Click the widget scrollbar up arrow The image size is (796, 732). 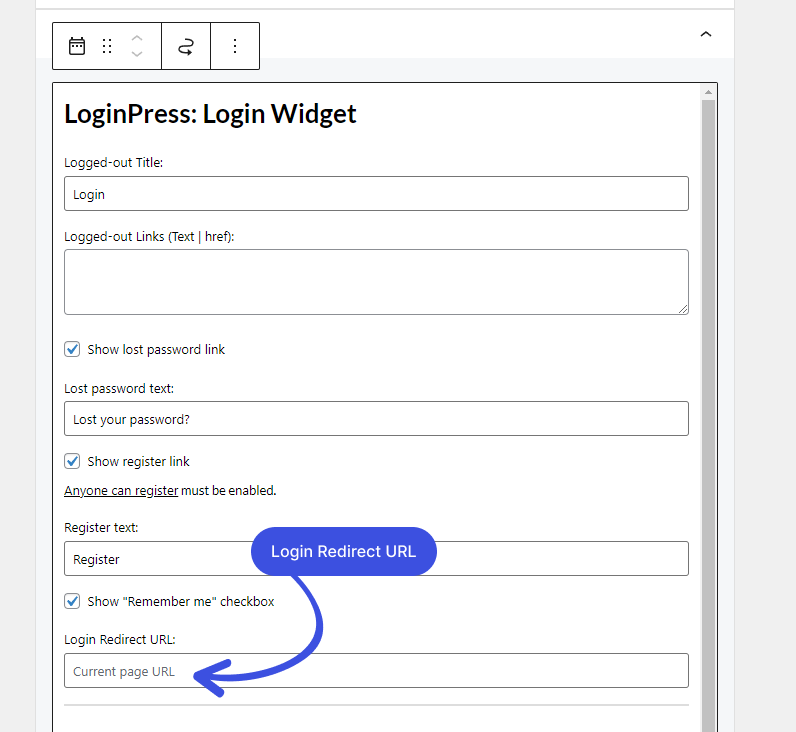tap(708, 92)
